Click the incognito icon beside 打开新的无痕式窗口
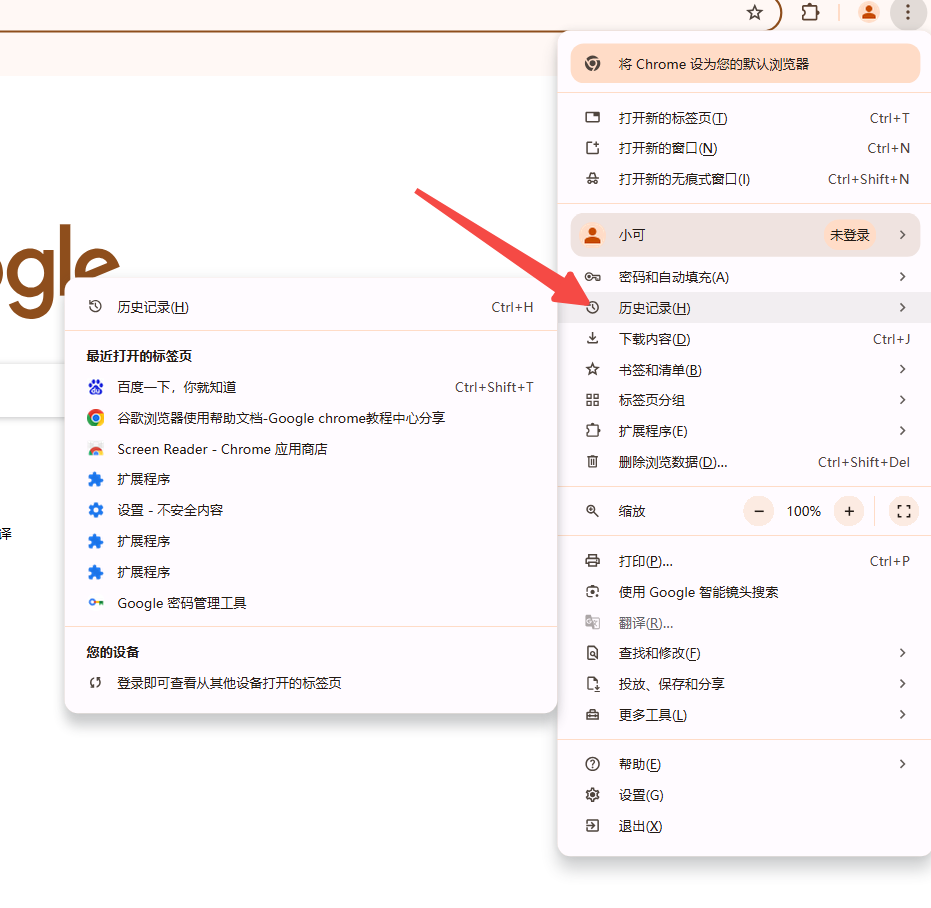 [593, 179]
